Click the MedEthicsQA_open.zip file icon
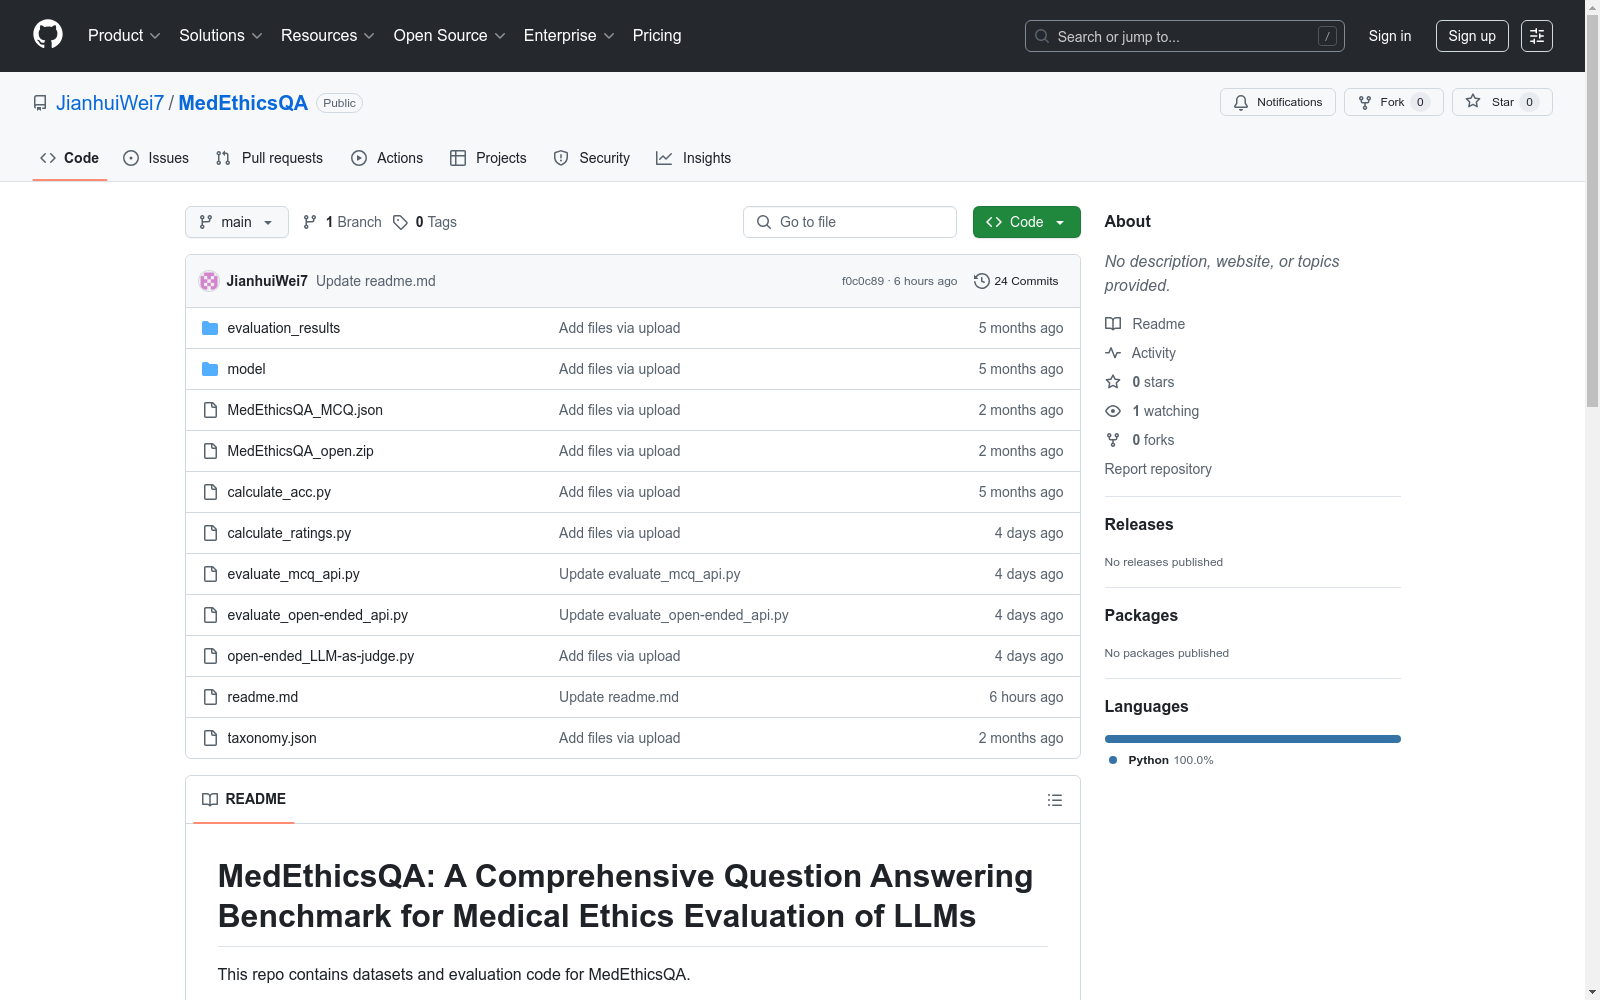1600x1000 pixels. 210,451
